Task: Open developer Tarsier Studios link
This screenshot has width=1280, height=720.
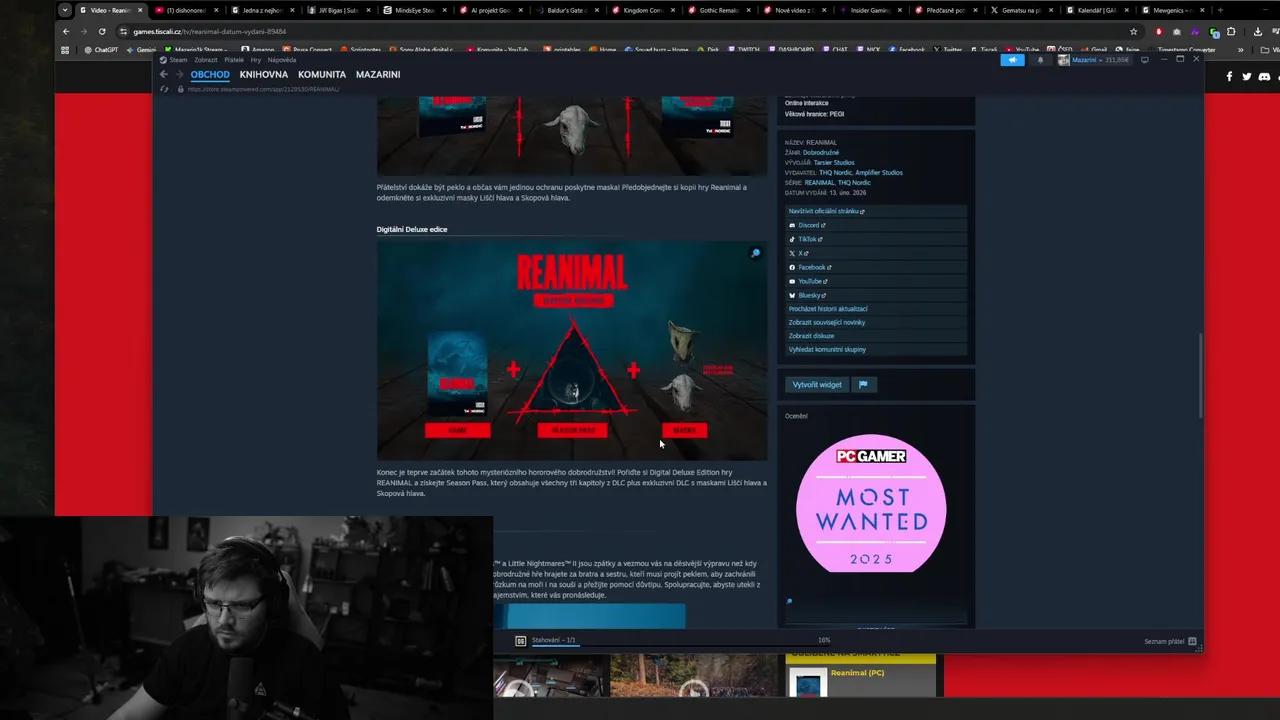Action: coord(834,163)
